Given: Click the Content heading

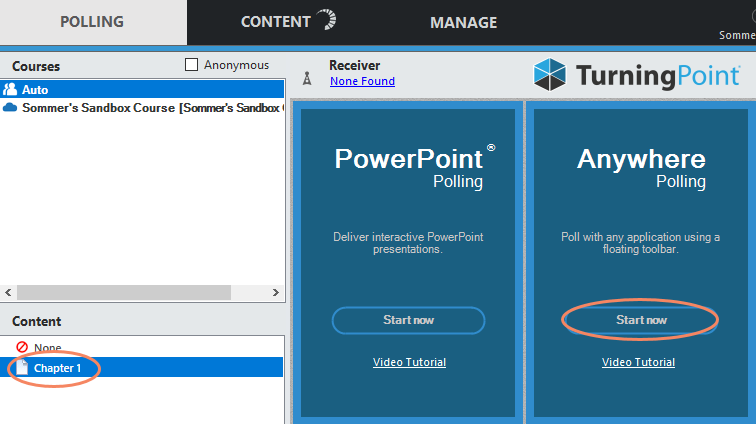Looking at the screenshot, I should [x=37, y=321].
